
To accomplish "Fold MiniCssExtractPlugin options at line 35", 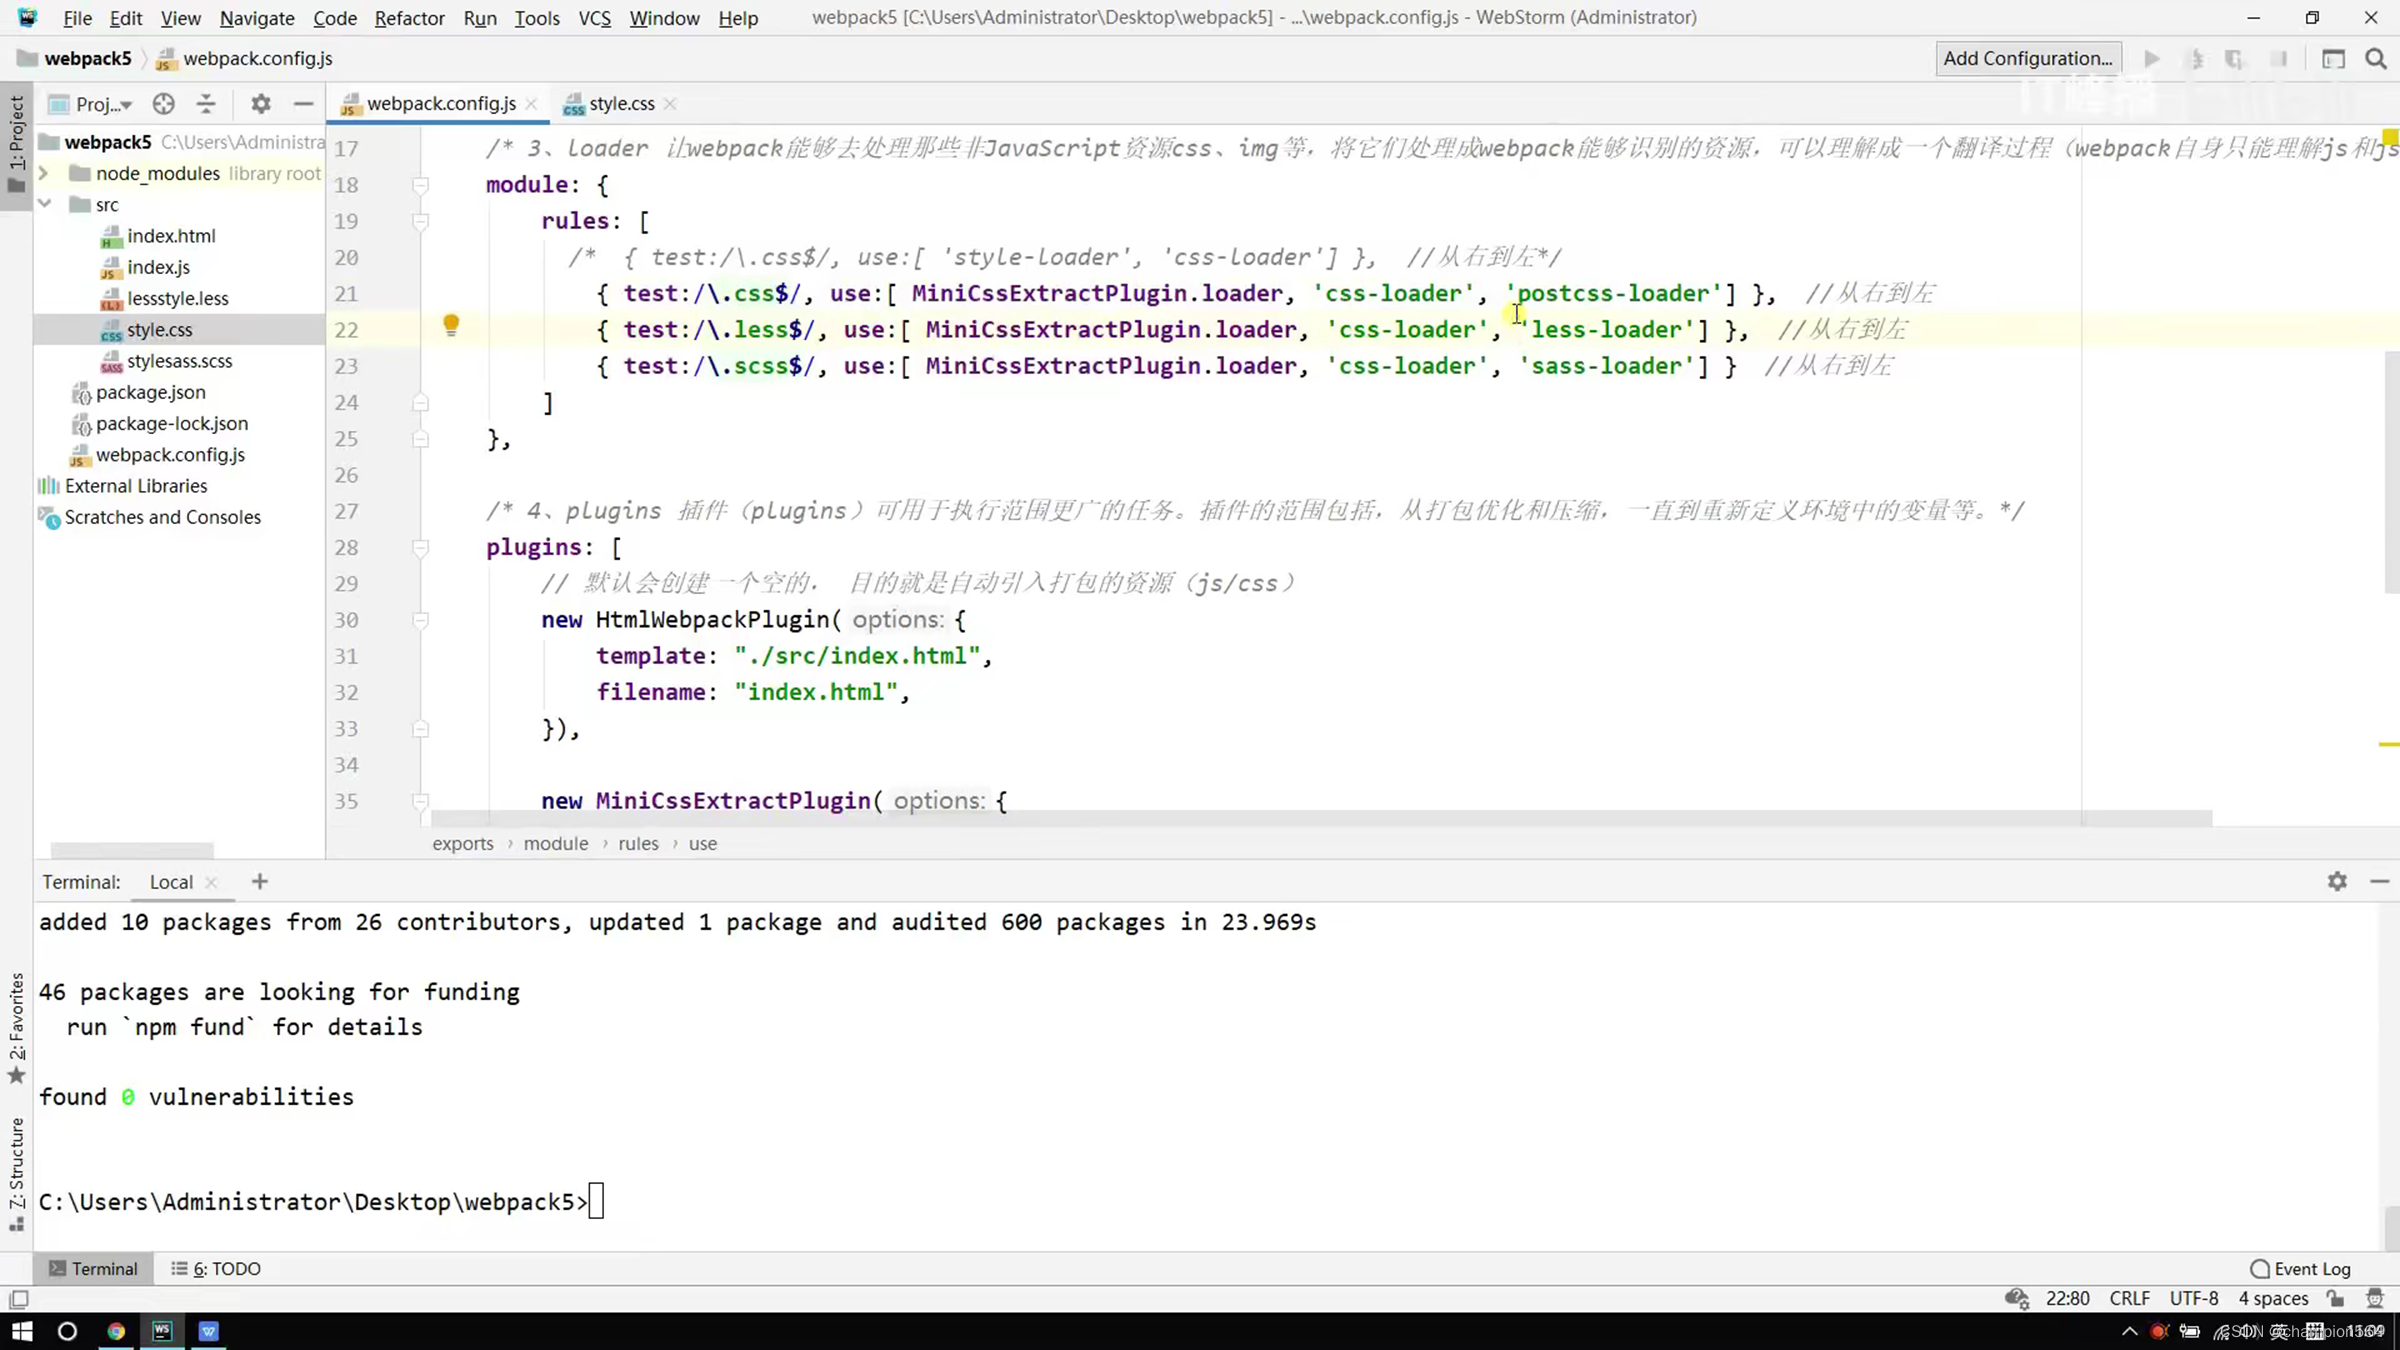I will pyautogui.click(x=421, y=801).
